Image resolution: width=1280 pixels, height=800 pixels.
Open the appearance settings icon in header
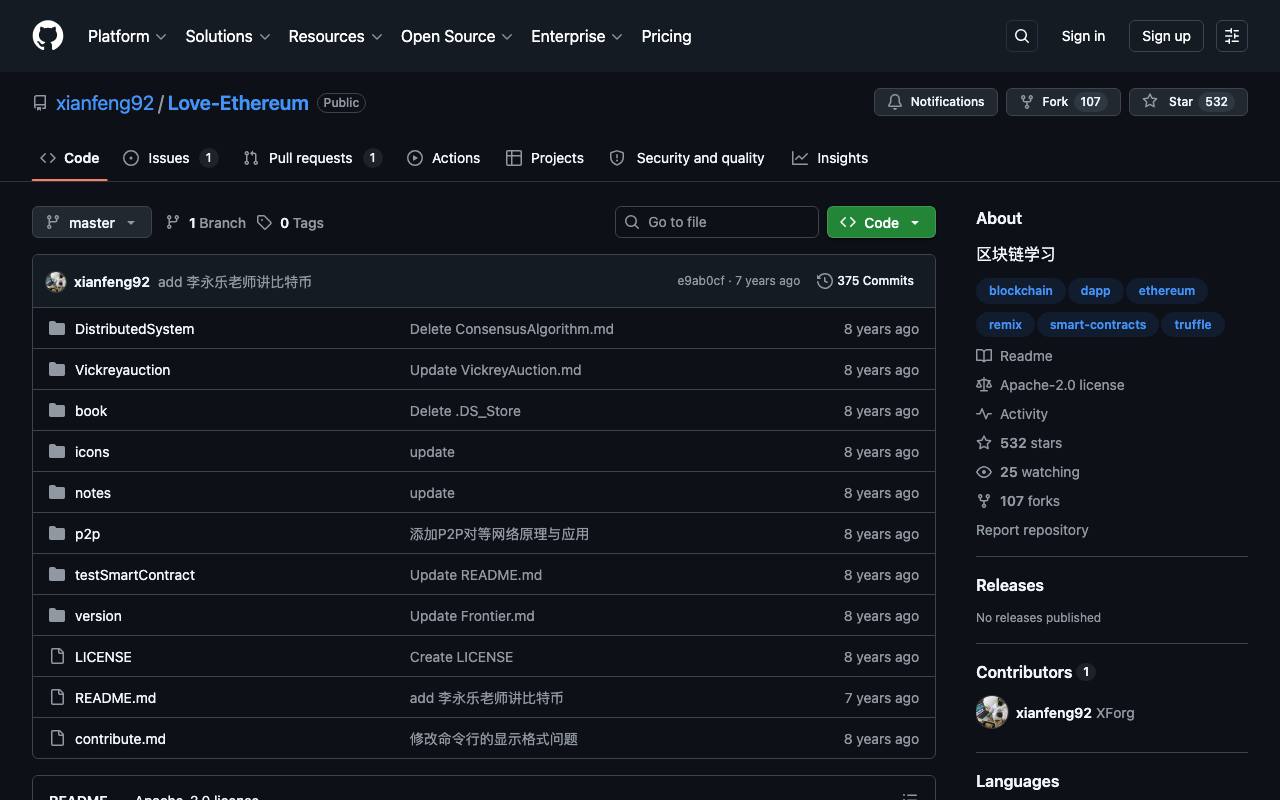point(1232,36)
